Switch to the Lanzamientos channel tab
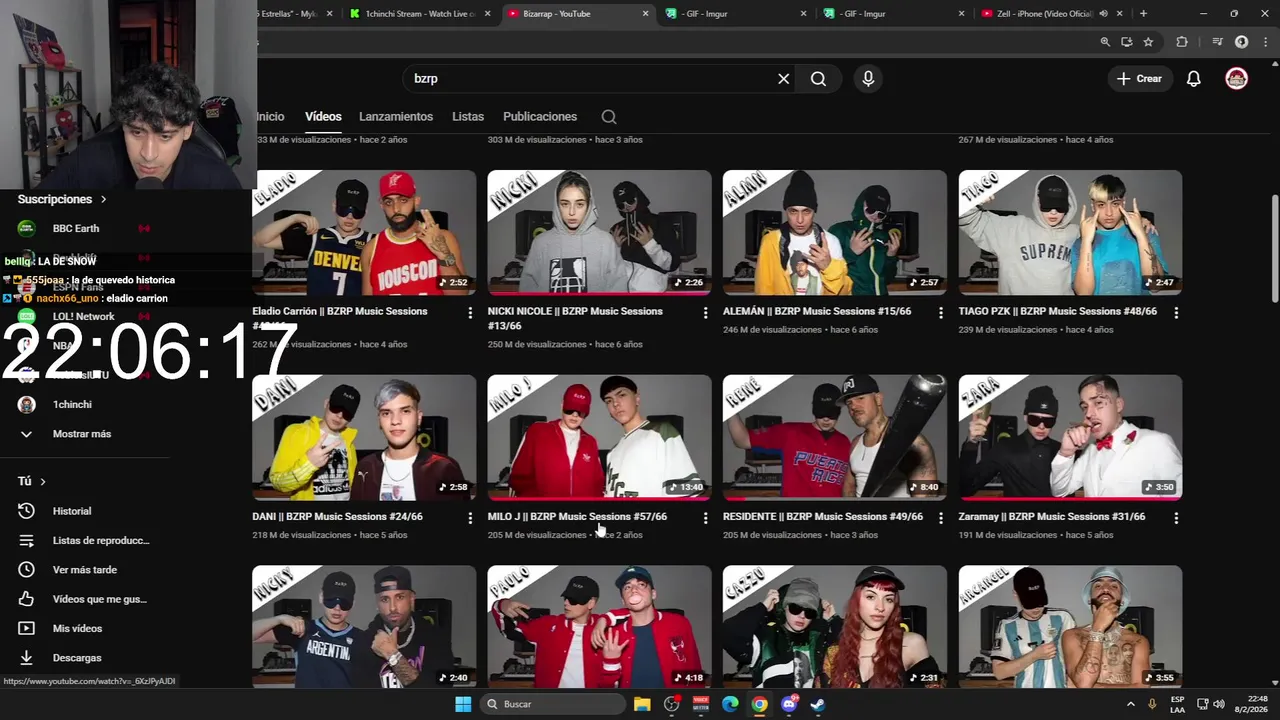 396,117
